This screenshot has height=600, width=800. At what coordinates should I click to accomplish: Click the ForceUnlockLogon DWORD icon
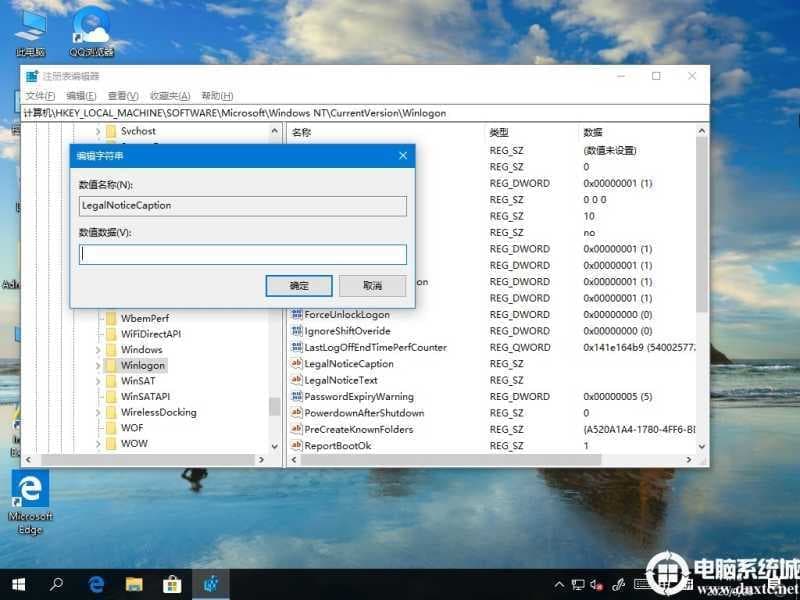[296, 314]
